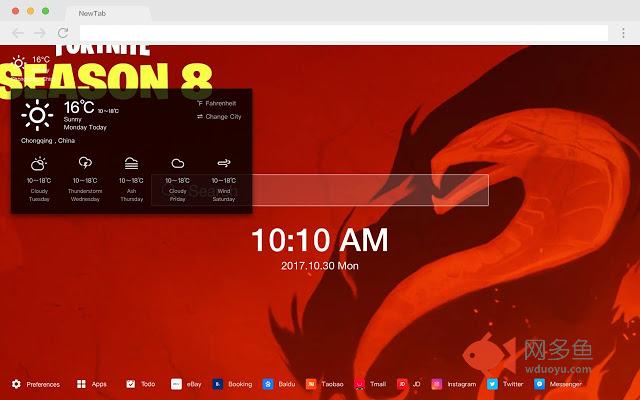Click the large sunny weather icon
Viewport: 640px width, 400px height.
click(x=37, y=115)
